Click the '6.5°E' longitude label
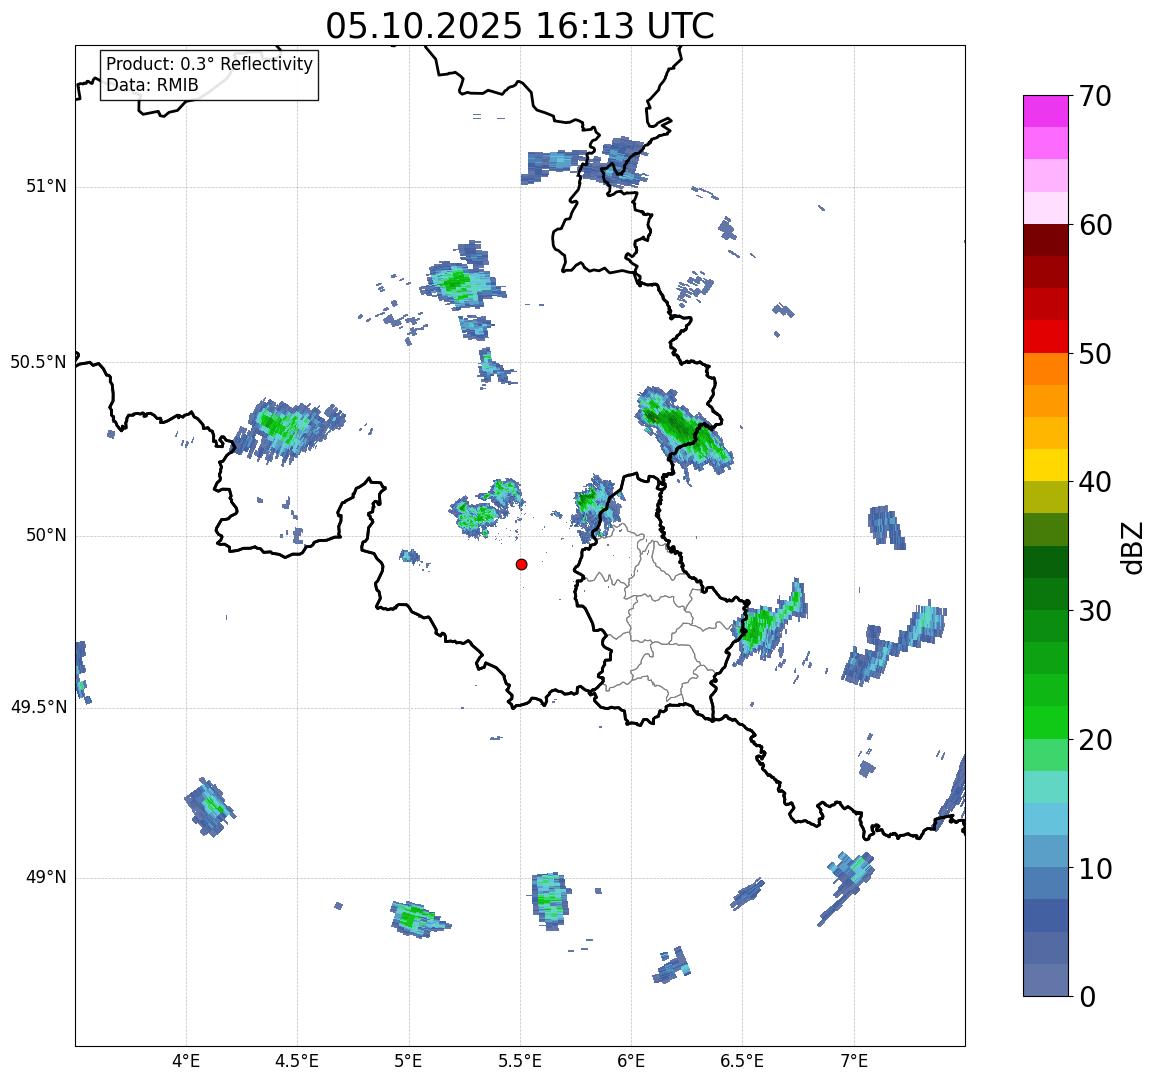The height and width of the screenshot is (1081, 1157). [742, 1061]
